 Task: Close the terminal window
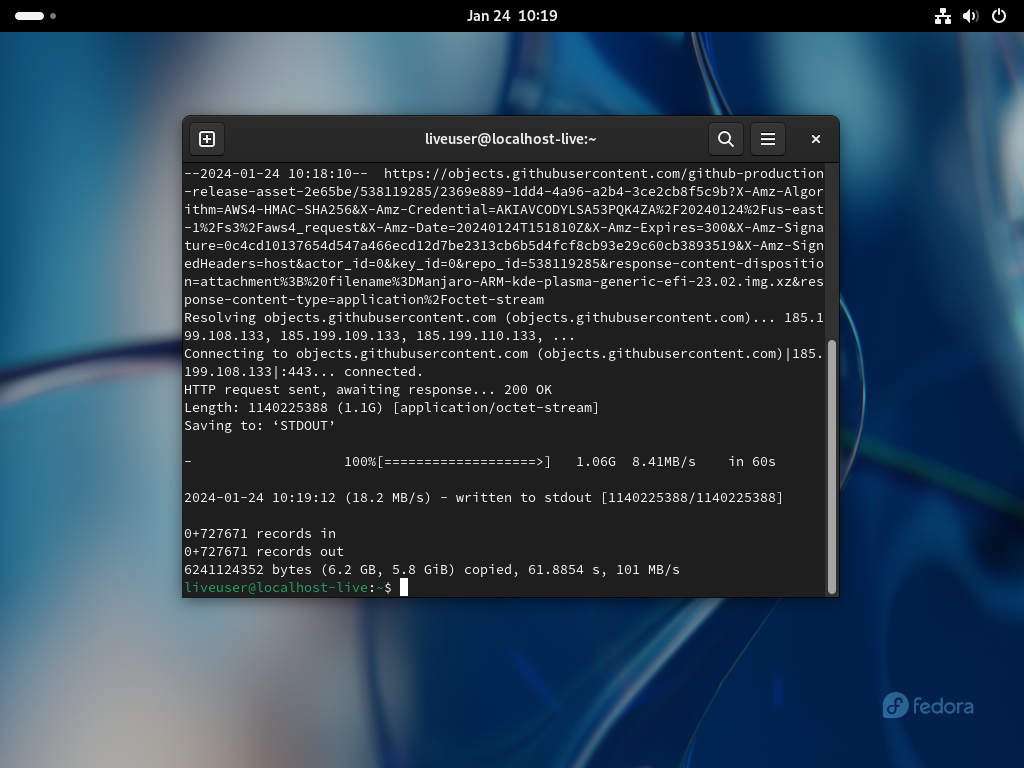[x=816, y=139]
